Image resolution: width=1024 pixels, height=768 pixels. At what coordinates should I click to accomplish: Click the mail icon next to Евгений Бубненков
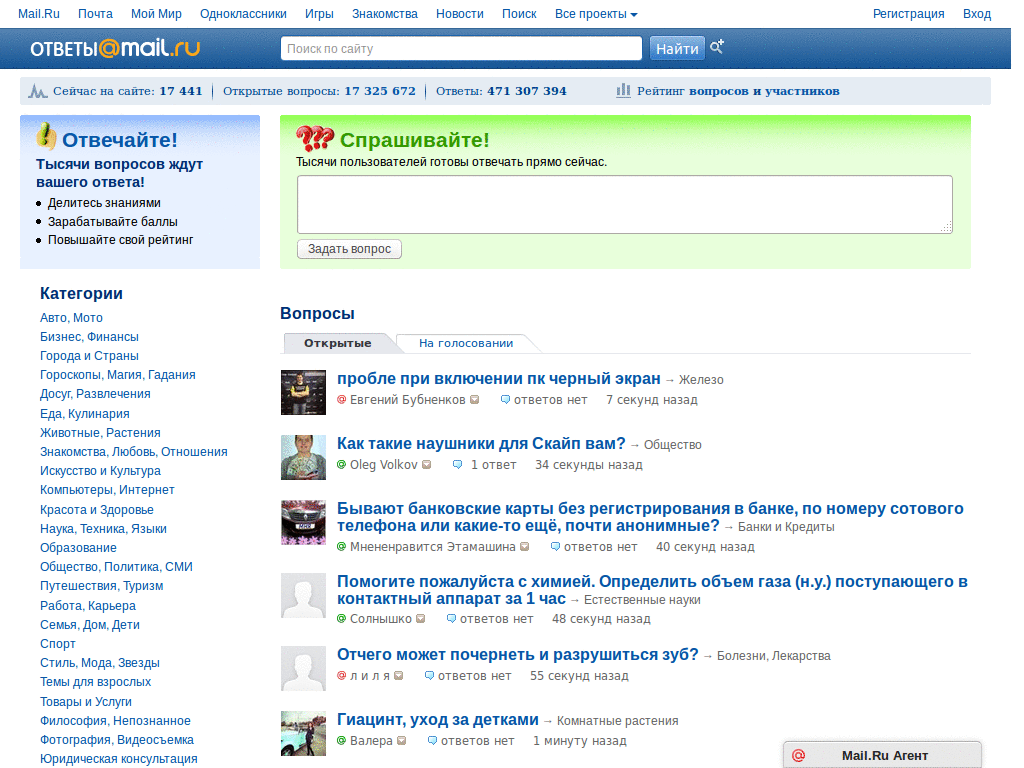coord(475,400)
